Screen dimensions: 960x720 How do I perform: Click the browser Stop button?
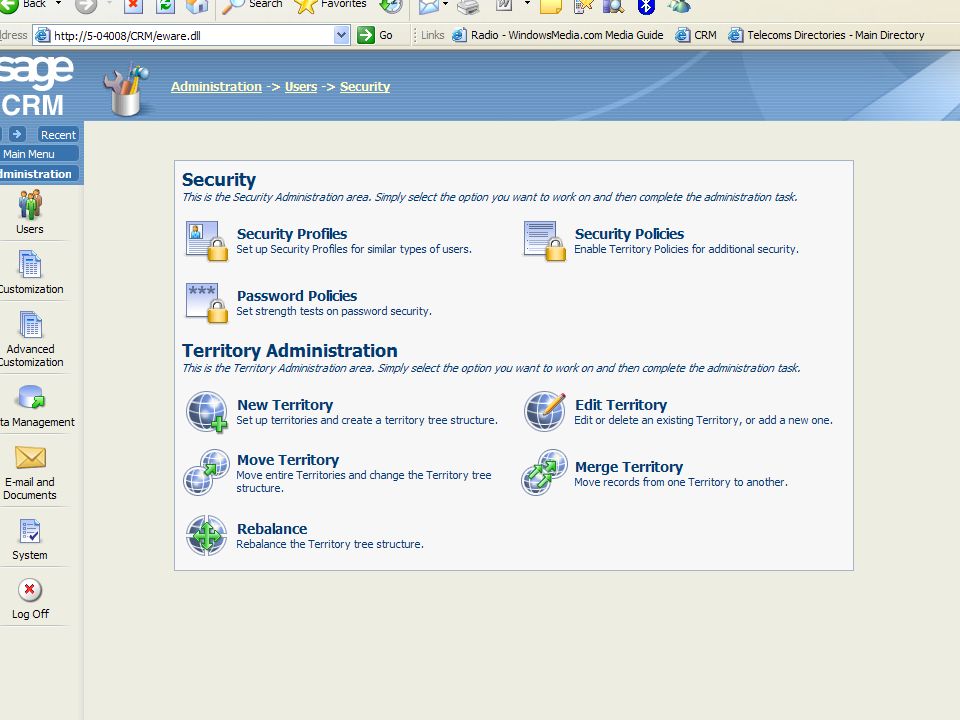click(x=133, y=6)
